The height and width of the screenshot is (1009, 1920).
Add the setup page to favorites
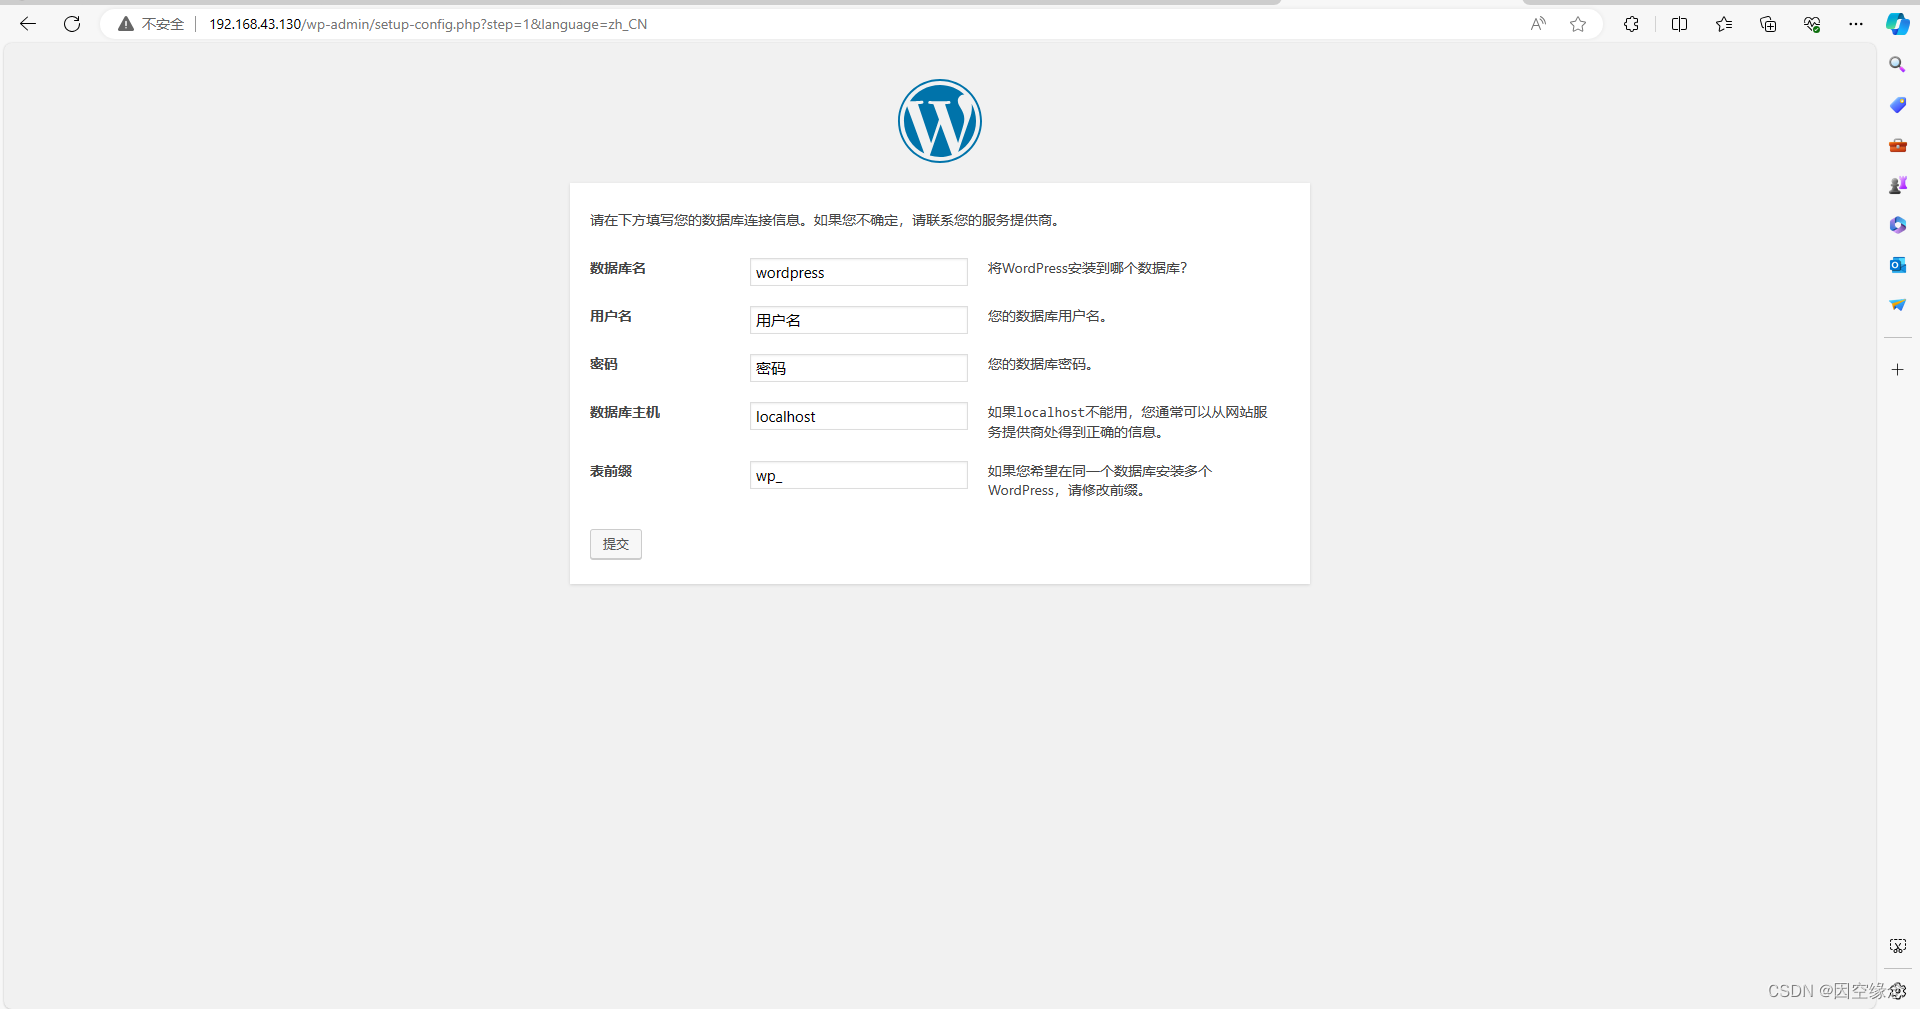[1578, 24]
